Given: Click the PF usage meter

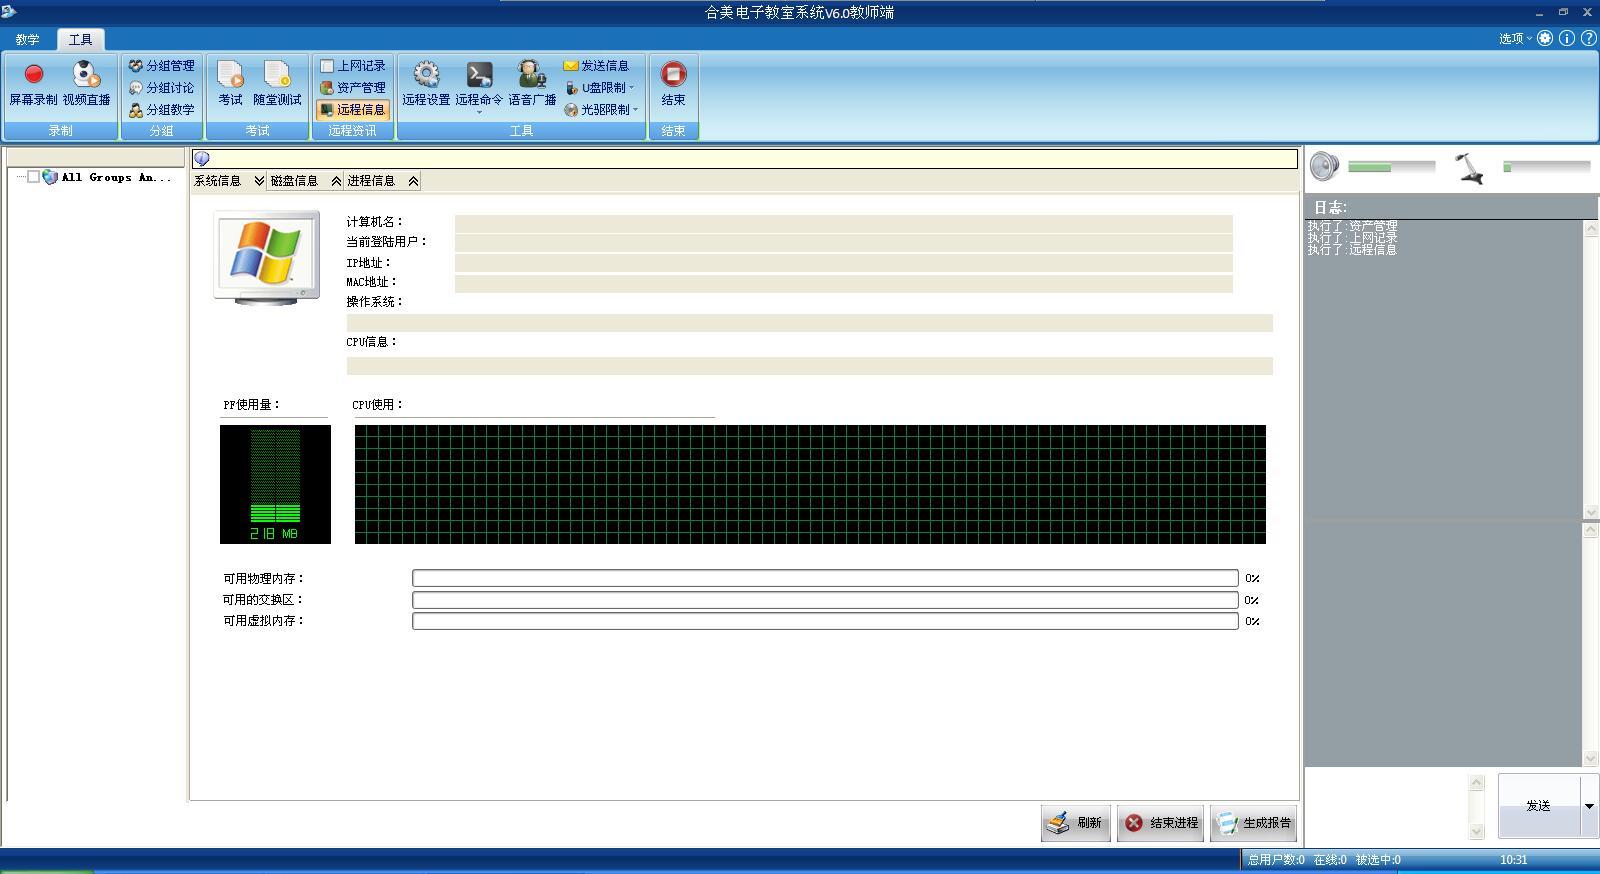Looking at the screenshot, I should (x=275, y=484).
